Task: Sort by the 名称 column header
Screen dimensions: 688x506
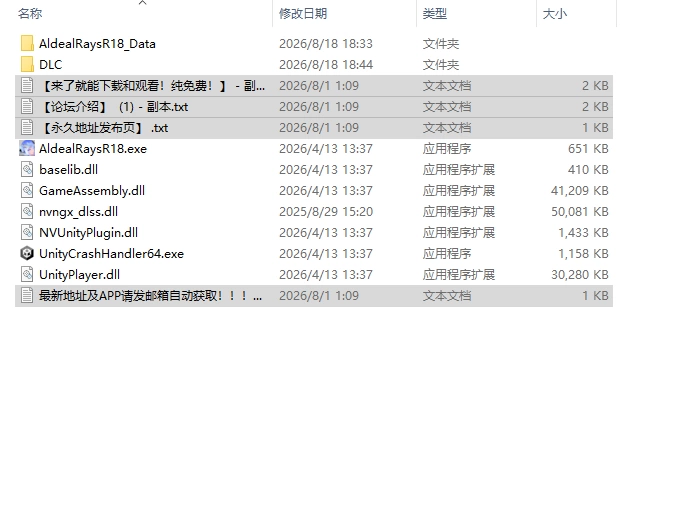Action: (x=30, y=14)
